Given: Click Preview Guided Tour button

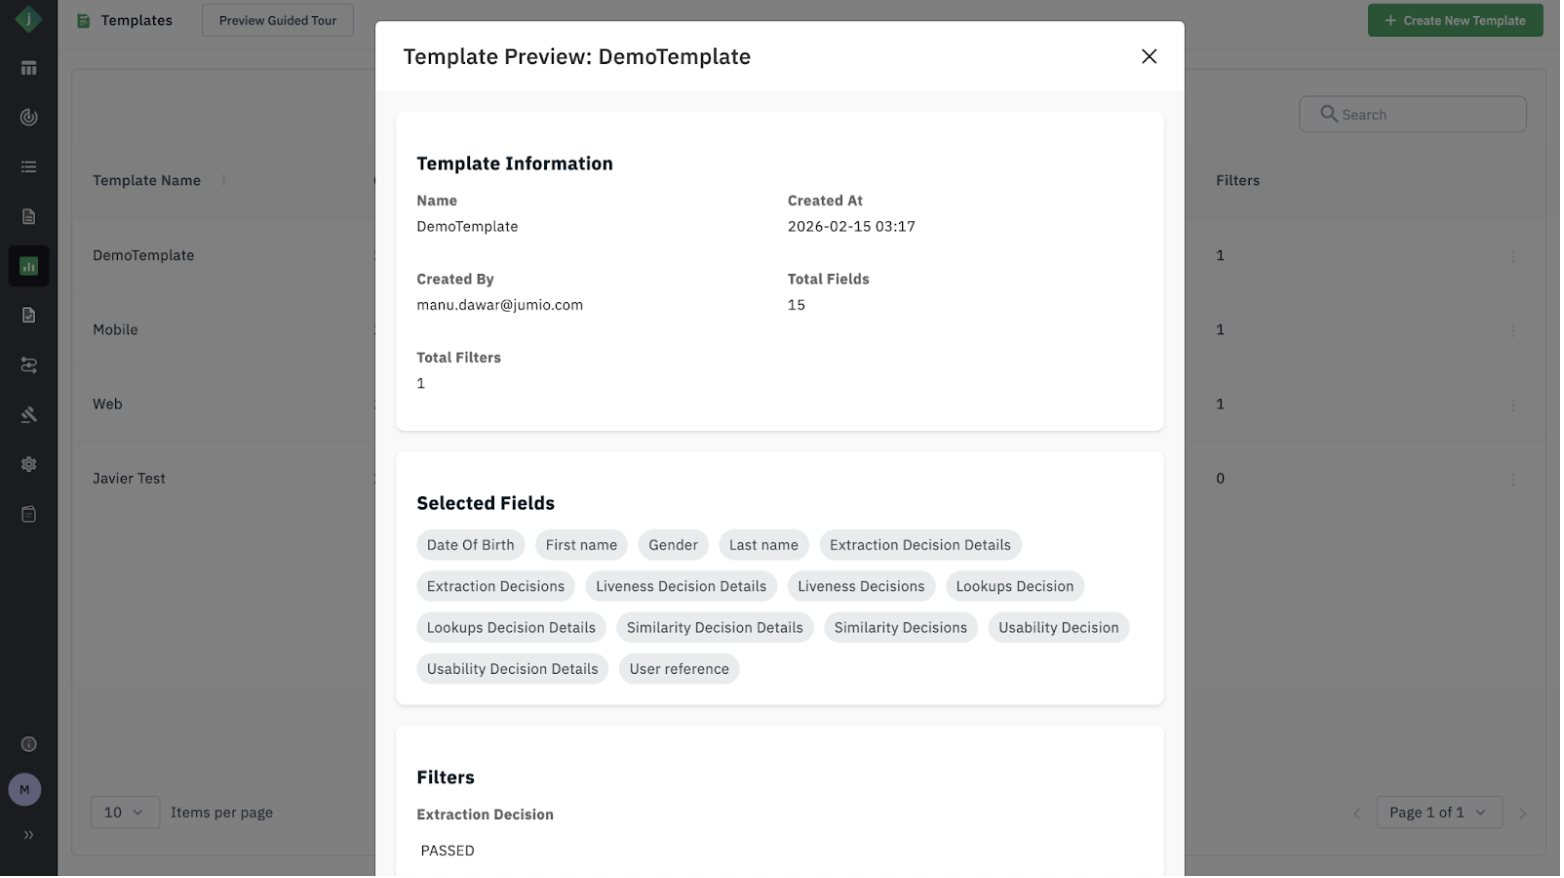Looking at the screenshot, I should tap(278, 21).
